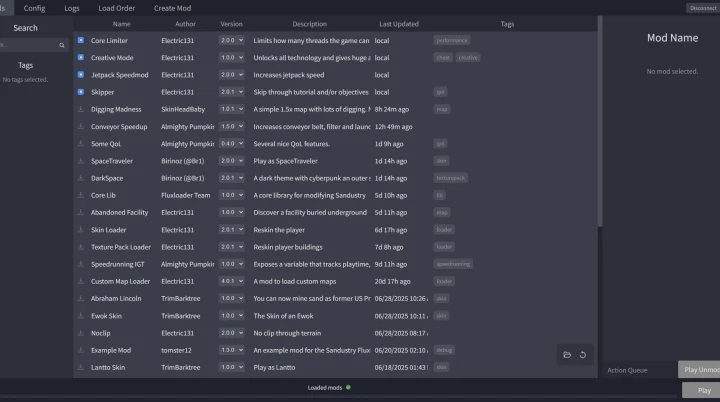Open Creative Mode version dropdown

[231, 57]
